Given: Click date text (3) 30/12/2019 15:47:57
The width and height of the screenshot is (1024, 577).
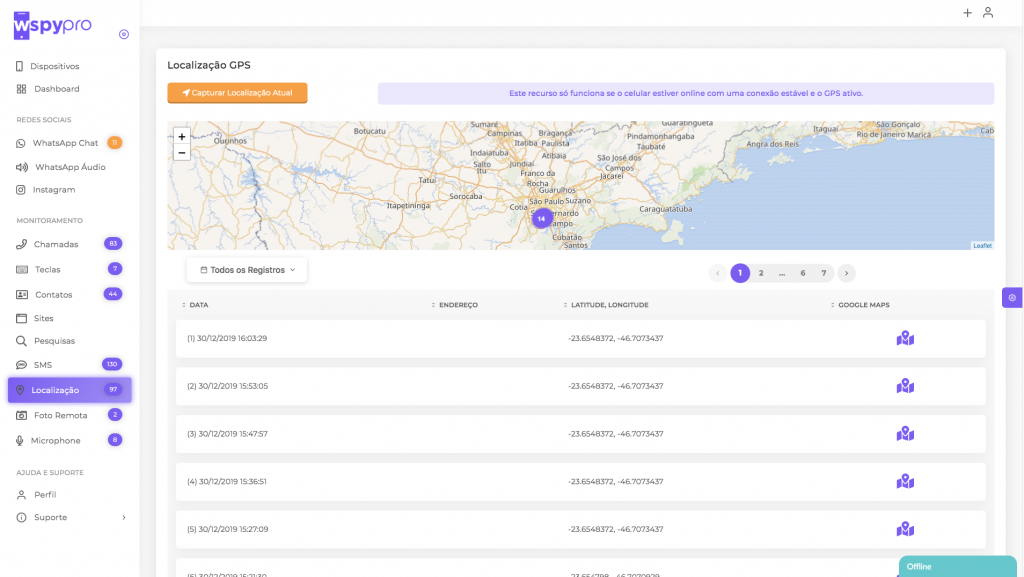Looking at the screenshot, I should 227,433.
